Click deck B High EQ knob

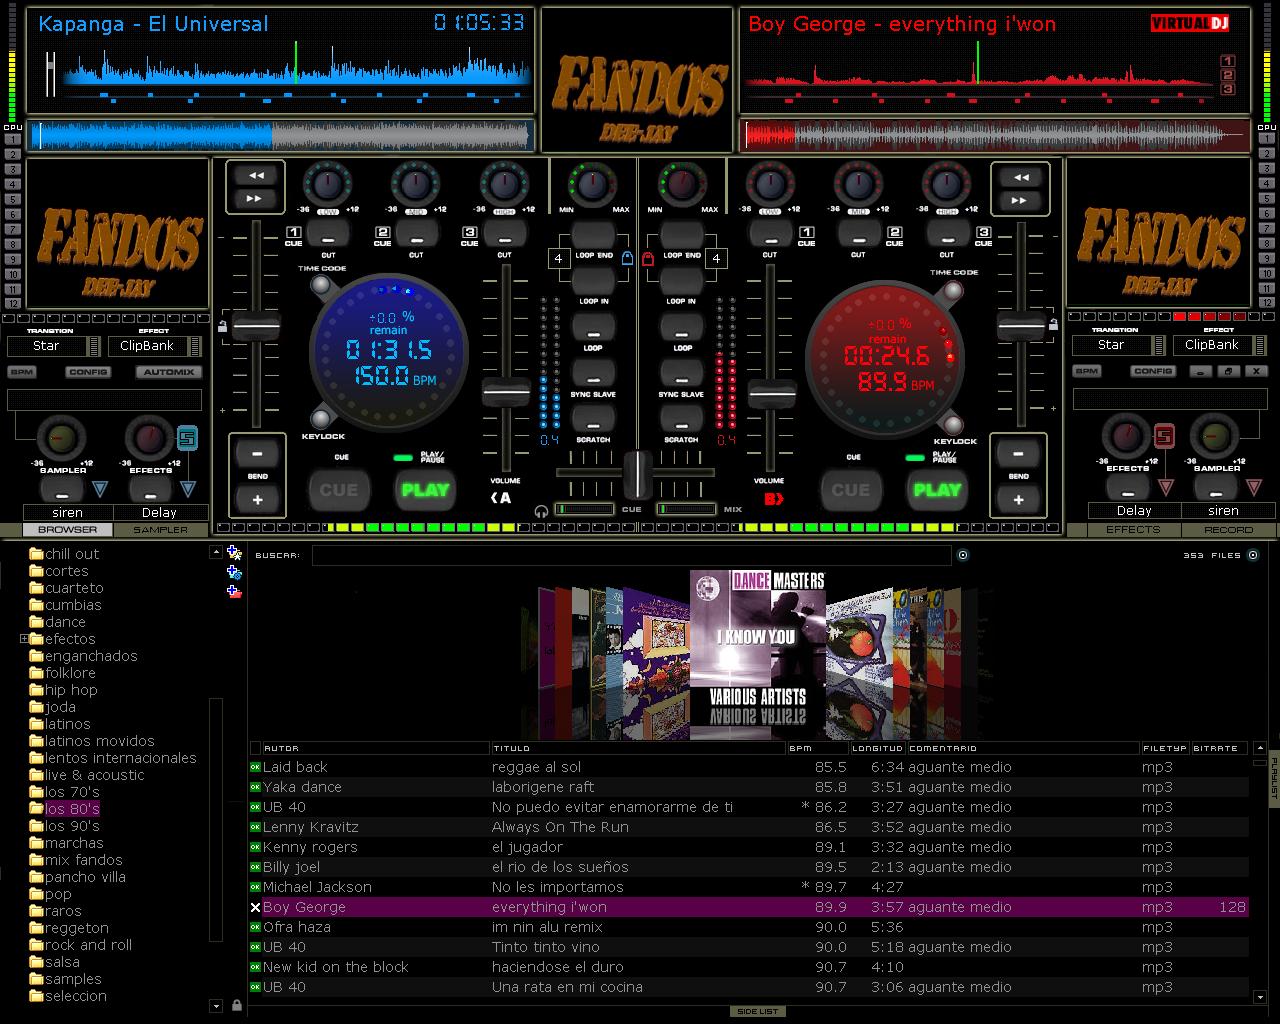(946, 184)
